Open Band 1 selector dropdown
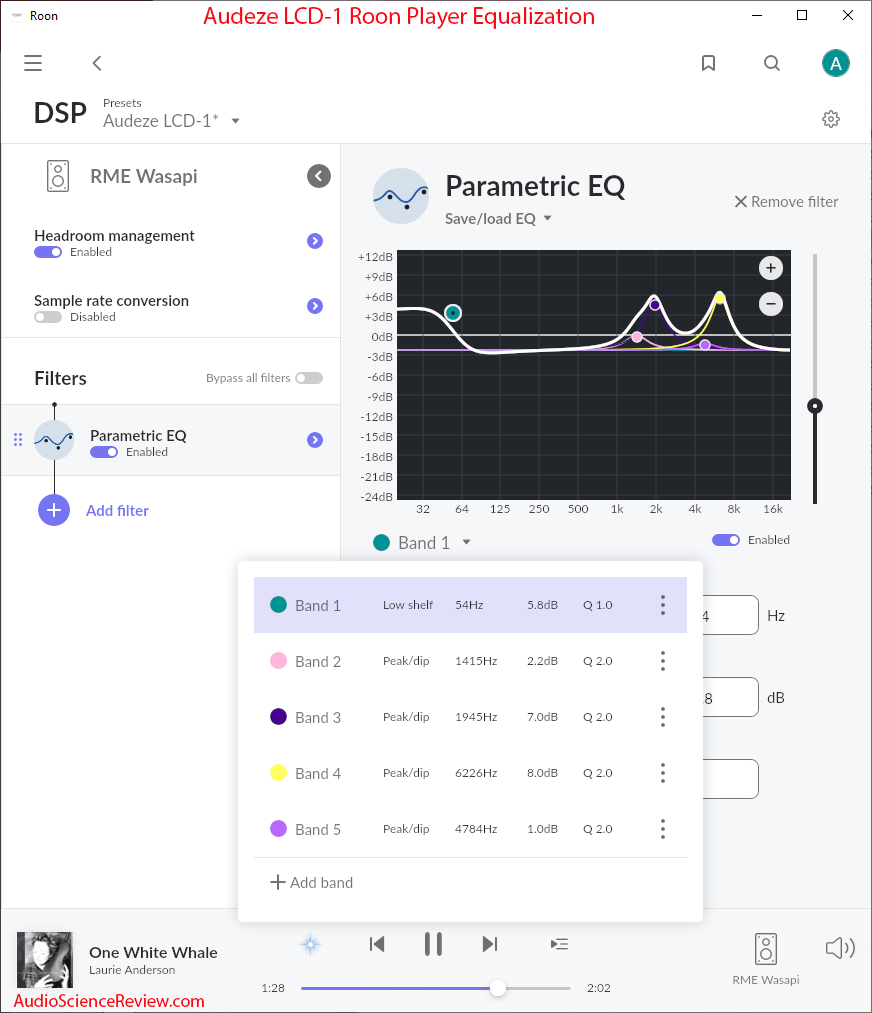 click(422, 543)
